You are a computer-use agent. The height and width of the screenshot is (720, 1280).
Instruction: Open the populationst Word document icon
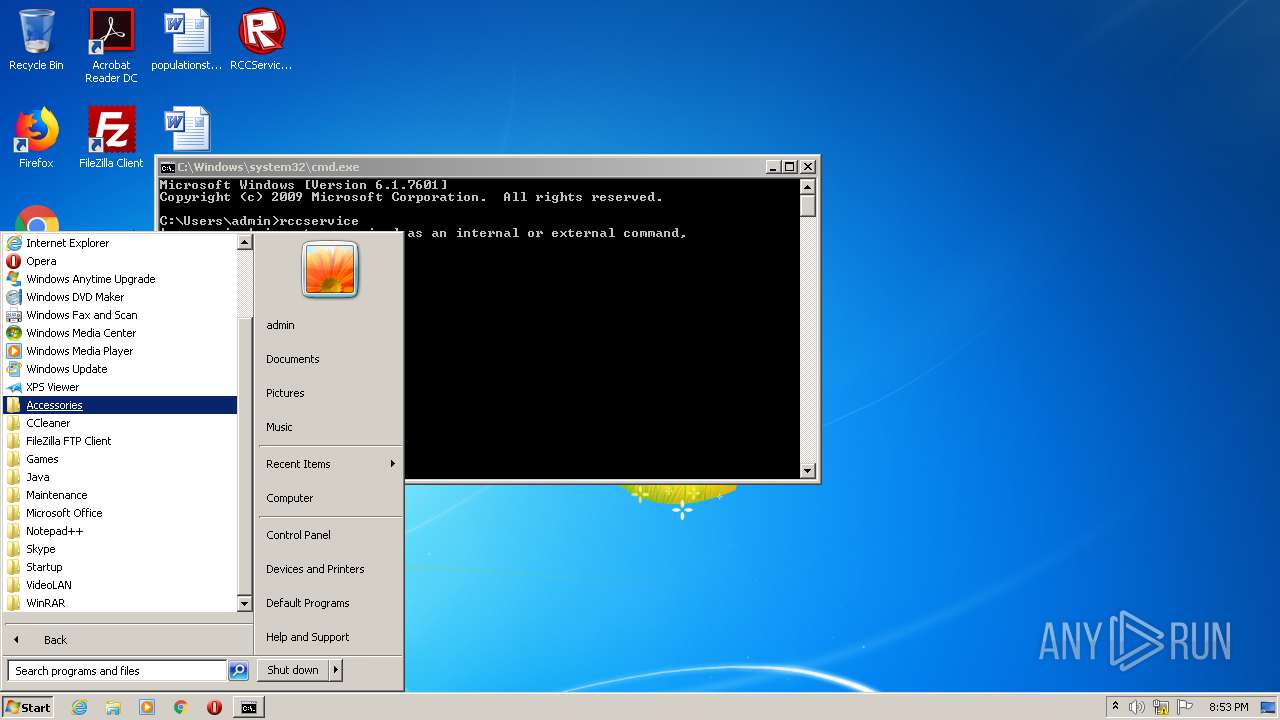tap(186, 40)
